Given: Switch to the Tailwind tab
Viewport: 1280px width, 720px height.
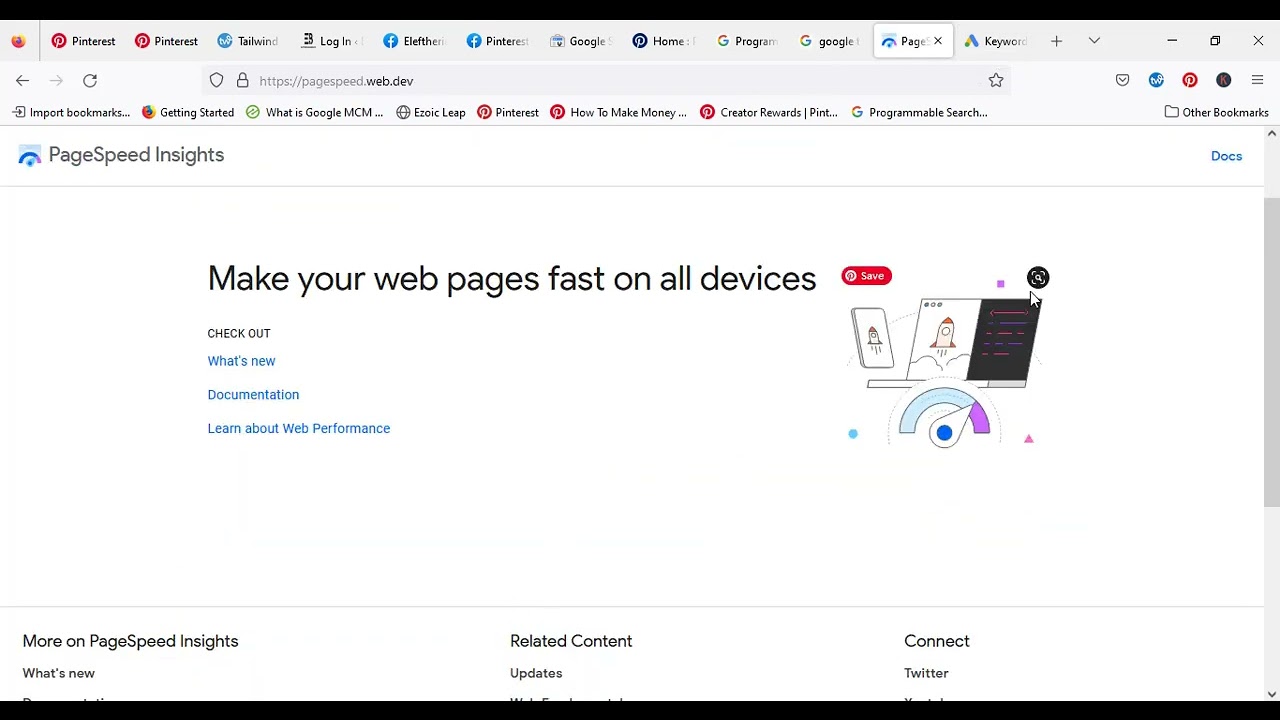Looking at the screenshot, I should pos(248,41).
